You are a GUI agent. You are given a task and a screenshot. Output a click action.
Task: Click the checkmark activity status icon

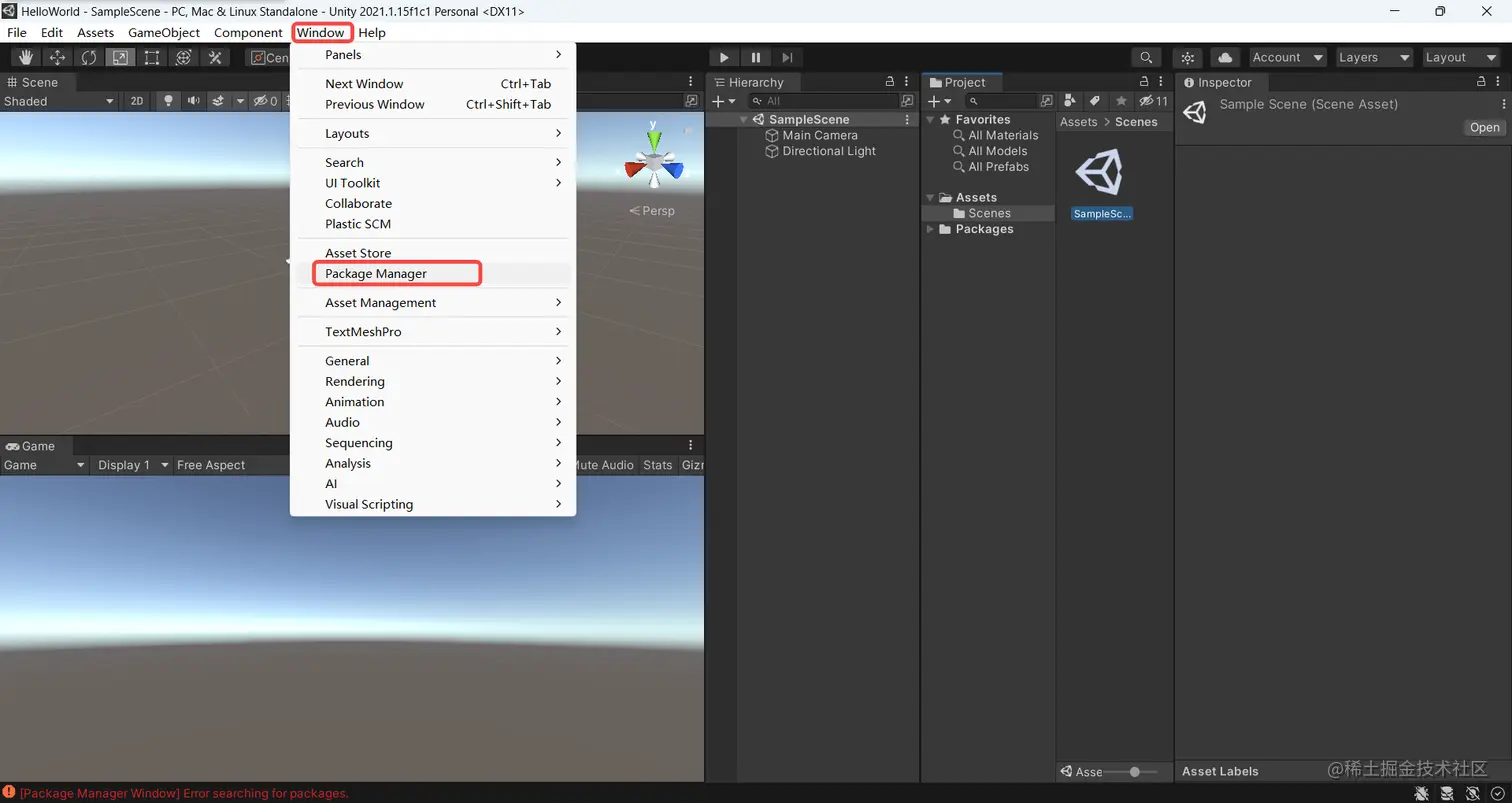coord(1497,793)
